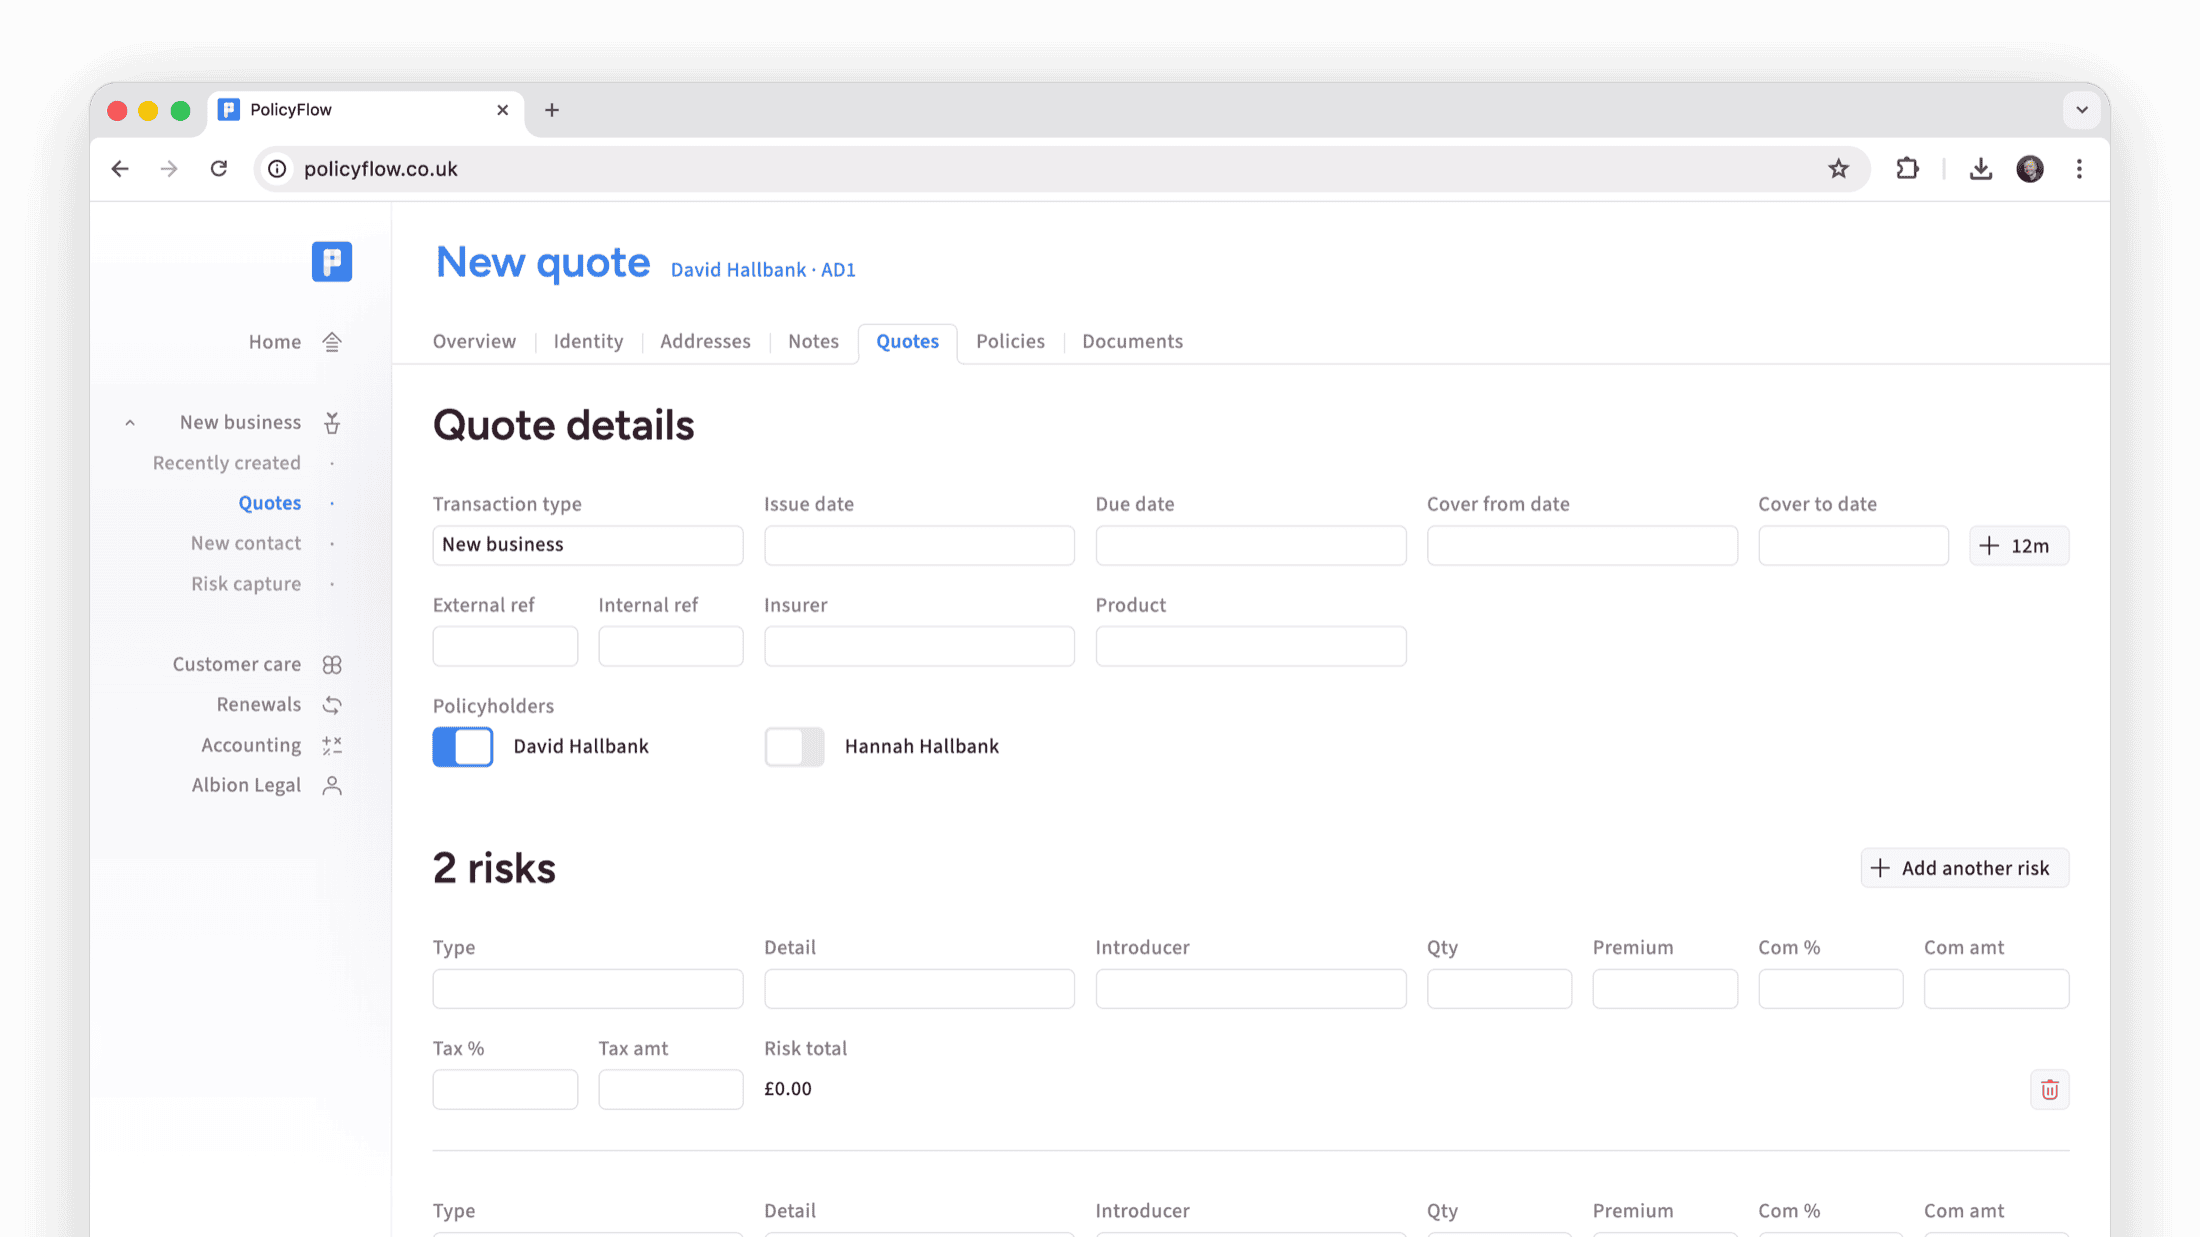Click the first risk Tax % field
The width and height of the screenshot is (2200, 1237).
coord(505,1089)
